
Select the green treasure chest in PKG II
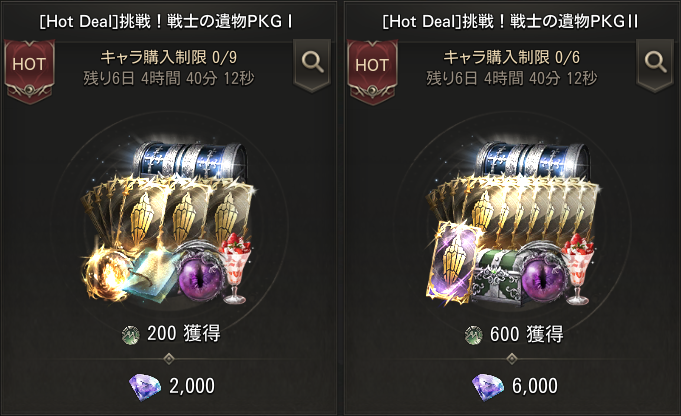[x=497, y=276]
